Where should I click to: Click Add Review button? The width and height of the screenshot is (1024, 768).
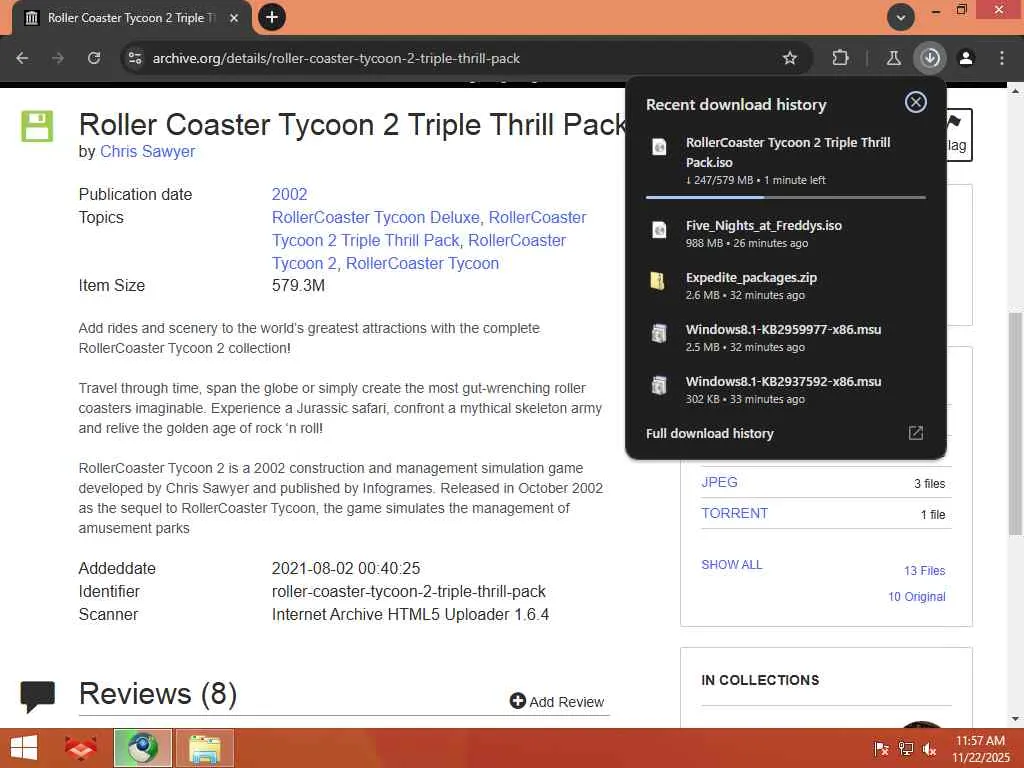click(557, 701)
